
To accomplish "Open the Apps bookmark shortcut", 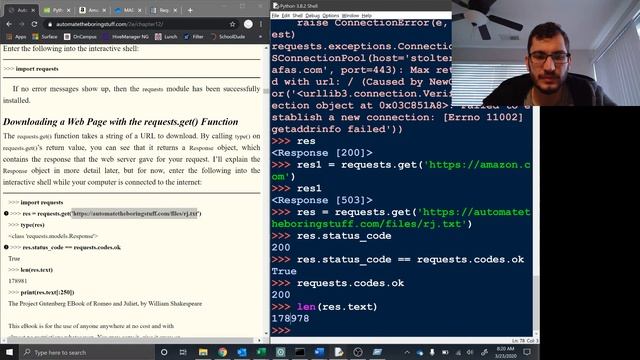I will coord(16,37).
